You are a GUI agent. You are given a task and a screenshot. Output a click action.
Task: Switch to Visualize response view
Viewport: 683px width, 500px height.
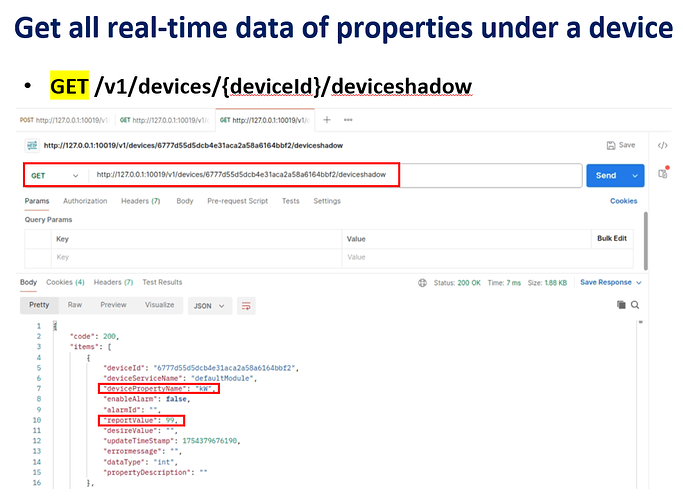pos(159,305)
